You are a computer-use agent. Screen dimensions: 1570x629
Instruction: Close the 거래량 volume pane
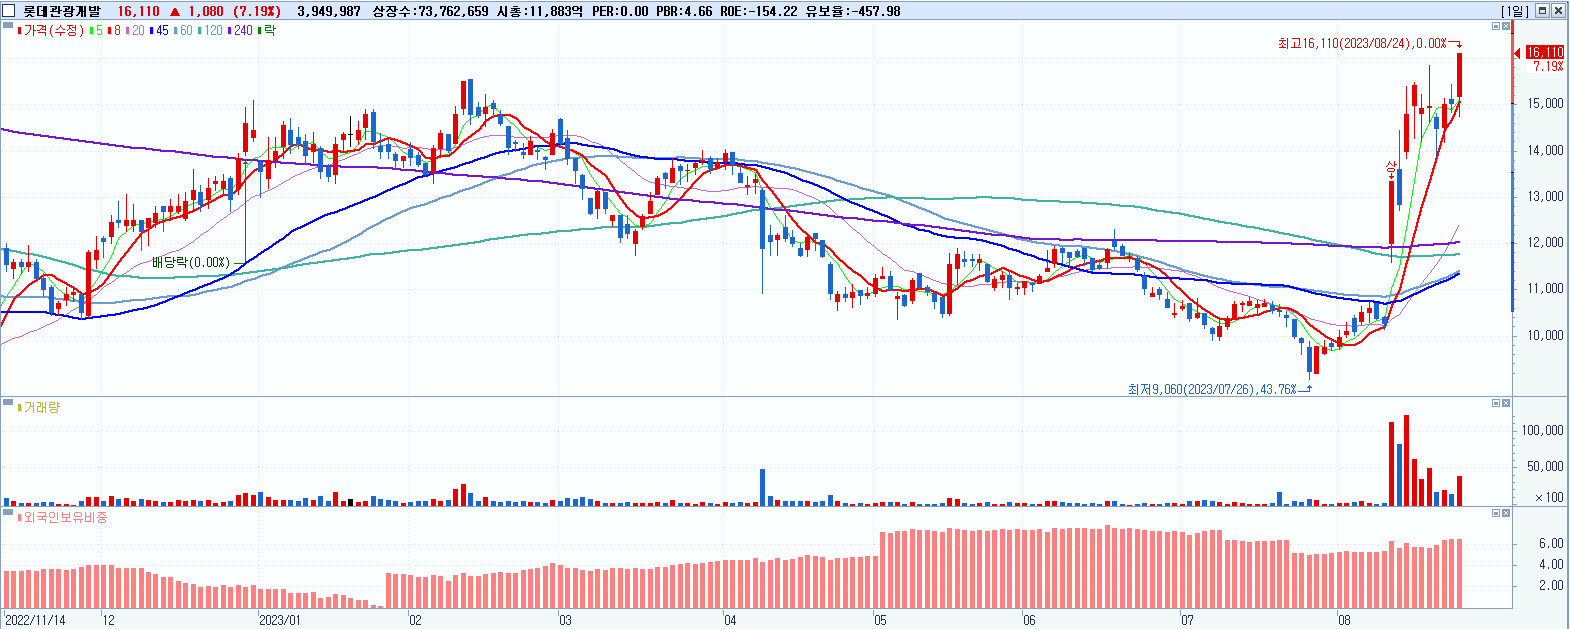[1507, 403]
